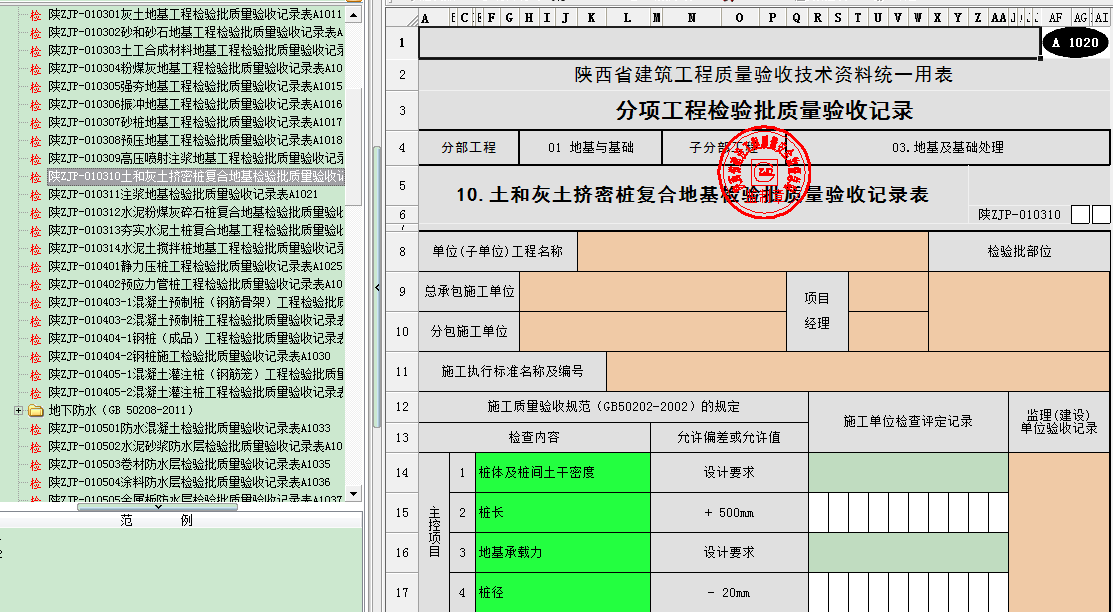This screenshot has width=1113, height=612.
Task: Tick the first small box after 陕ZJP-010310
Action: pyautogui.click(x=1080, y=215)
